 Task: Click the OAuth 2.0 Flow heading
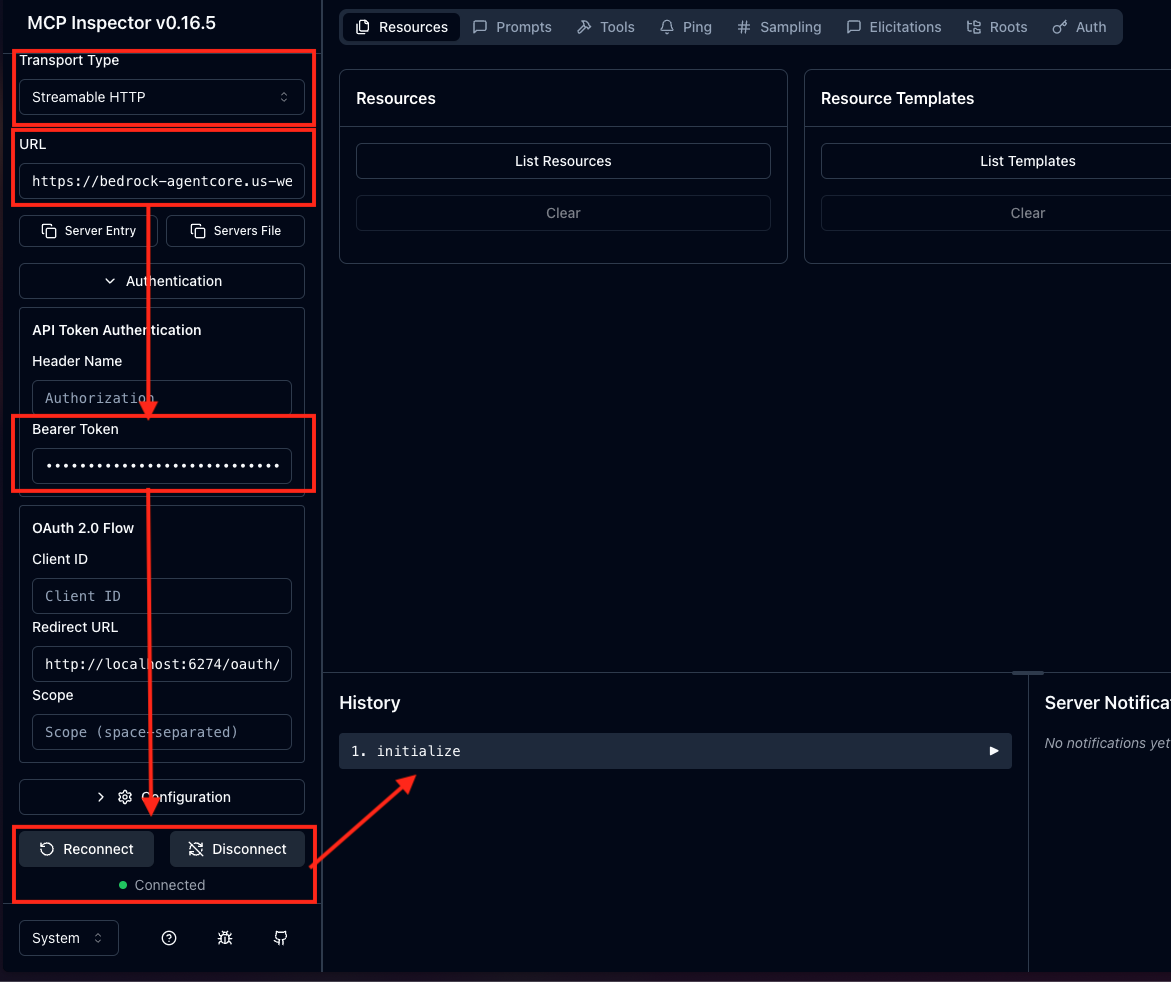(x=83, y=528)
